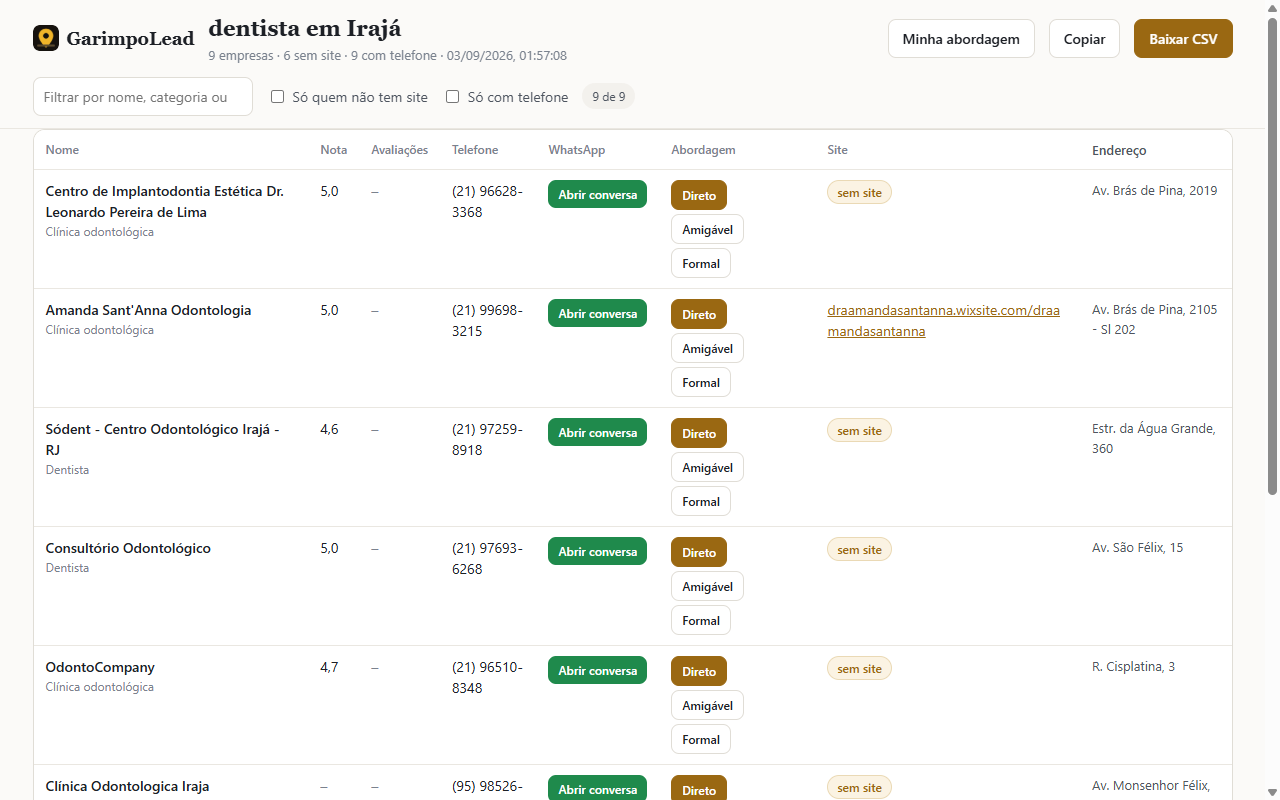
Task: Click phone number (21) 97259-8918
Action: pos(487,439)
